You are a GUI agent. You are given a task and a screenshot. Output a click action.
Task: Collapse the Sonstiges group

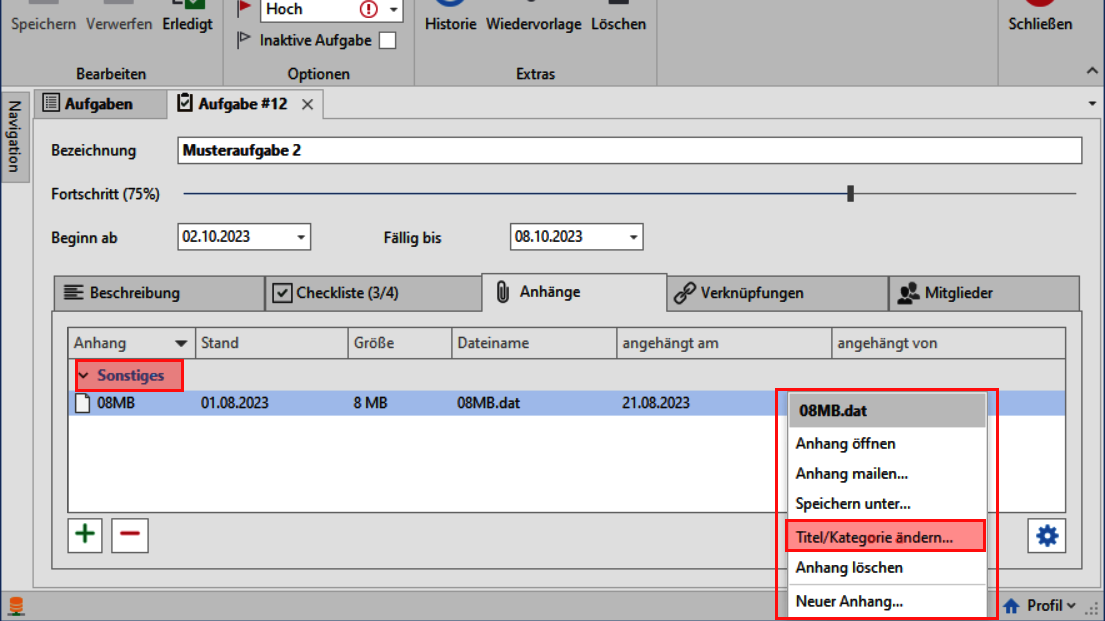[83, 376]
